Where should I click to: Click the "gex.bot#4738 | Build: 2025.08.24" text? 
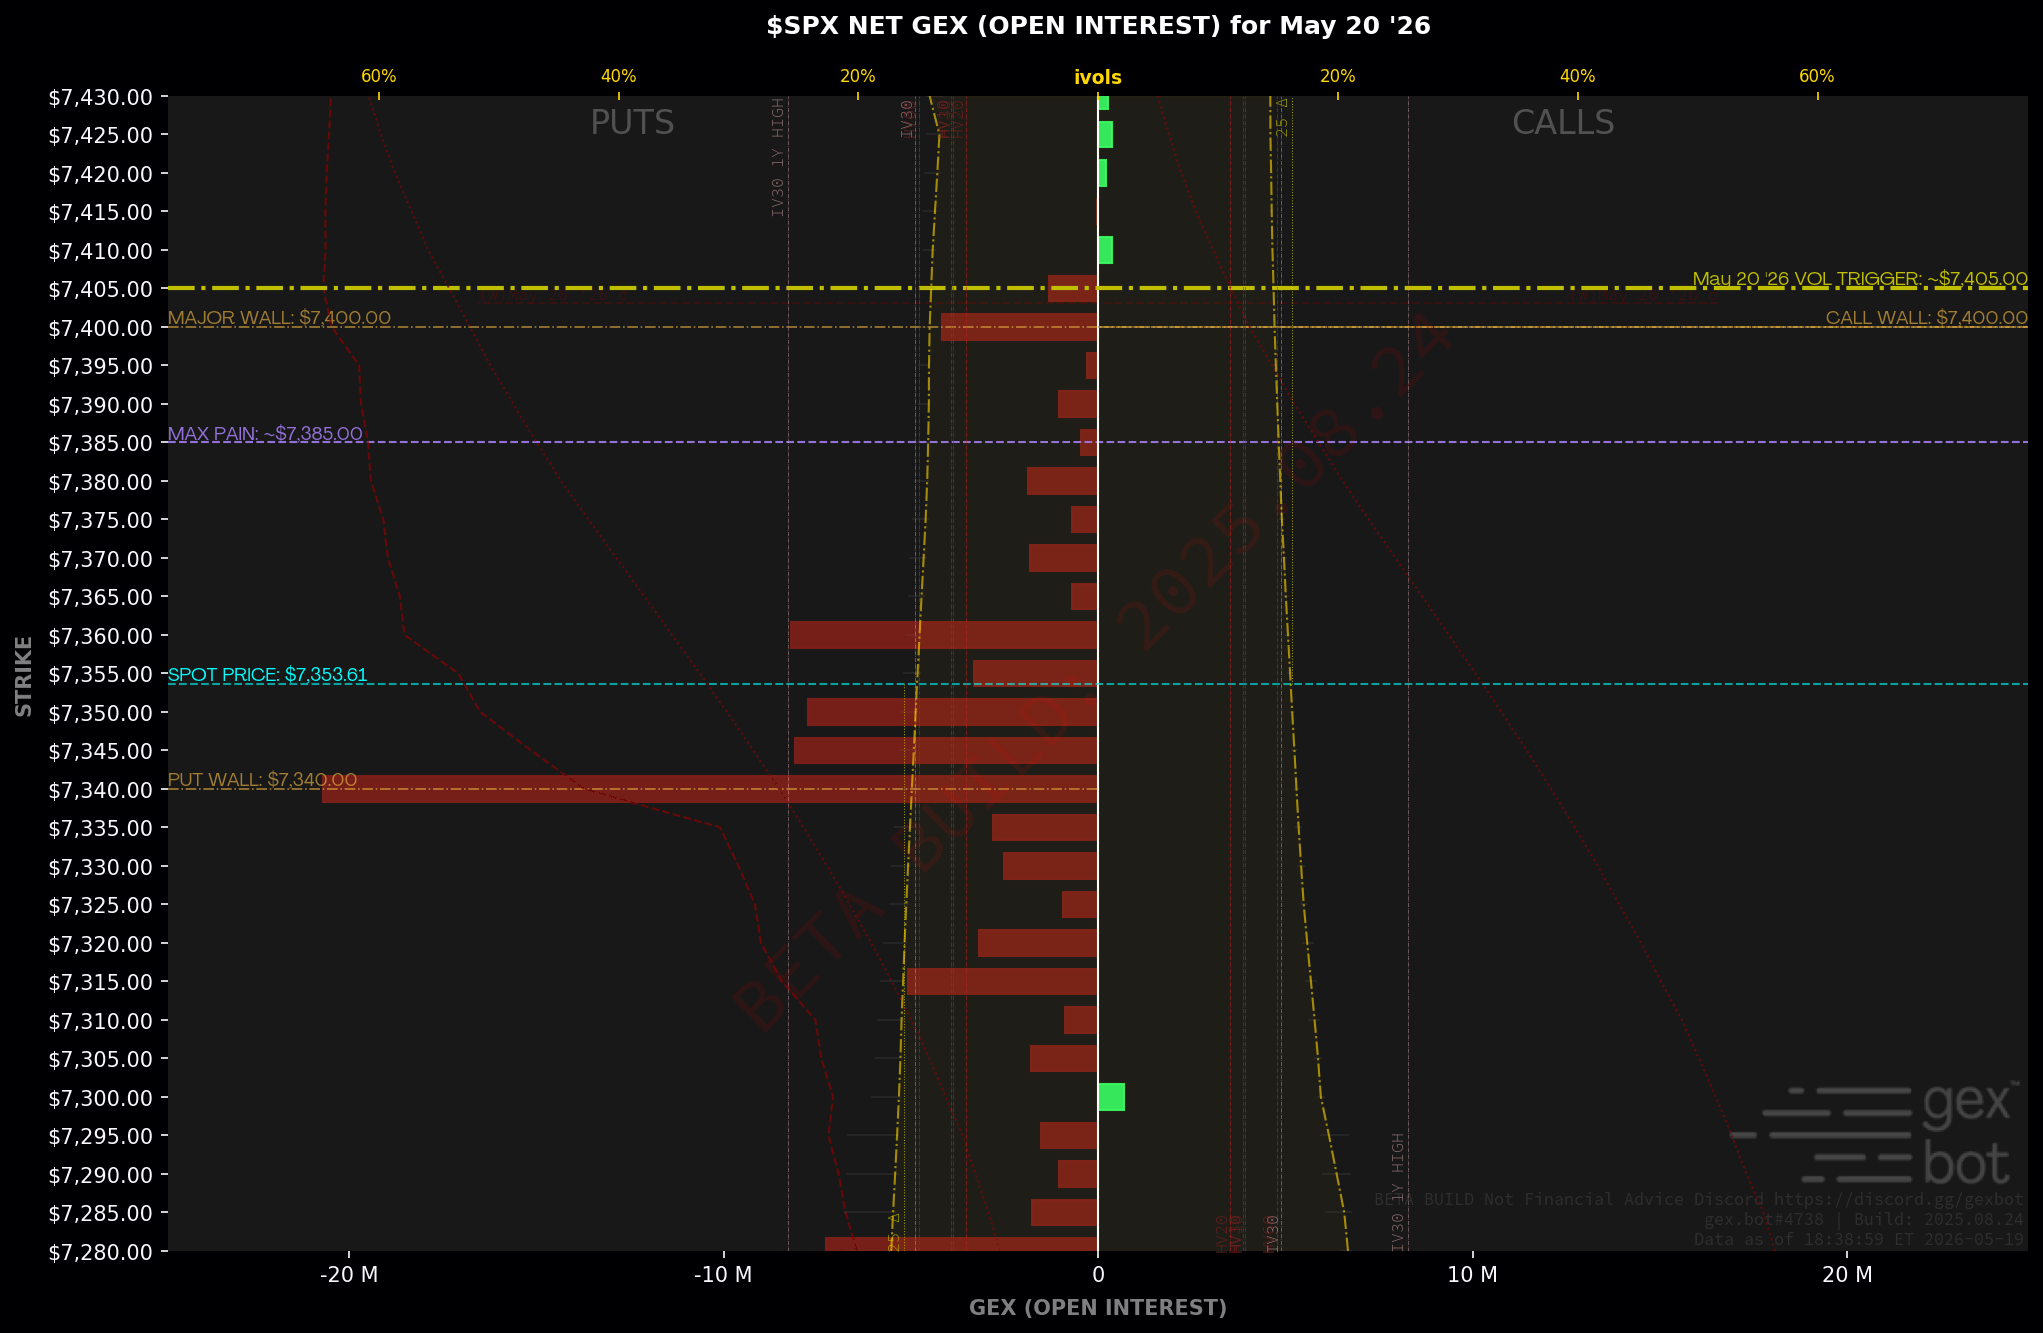coord(1864,1220)
